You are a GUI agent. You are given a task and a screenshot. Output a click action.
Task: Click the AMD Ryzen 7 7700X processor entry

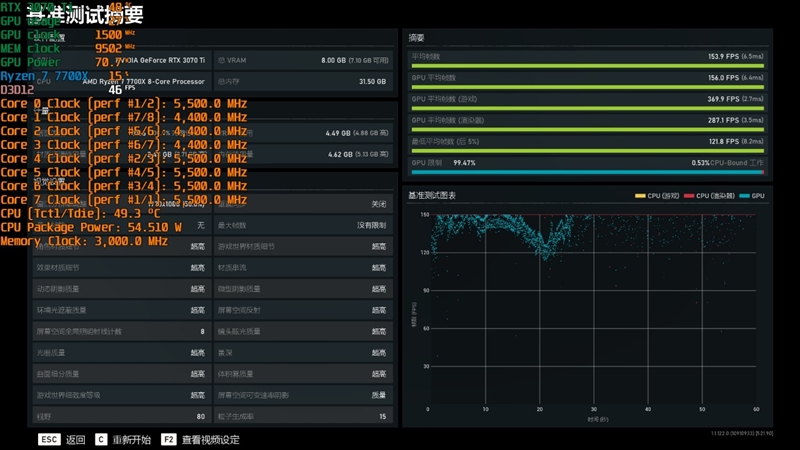coord(143,82)
